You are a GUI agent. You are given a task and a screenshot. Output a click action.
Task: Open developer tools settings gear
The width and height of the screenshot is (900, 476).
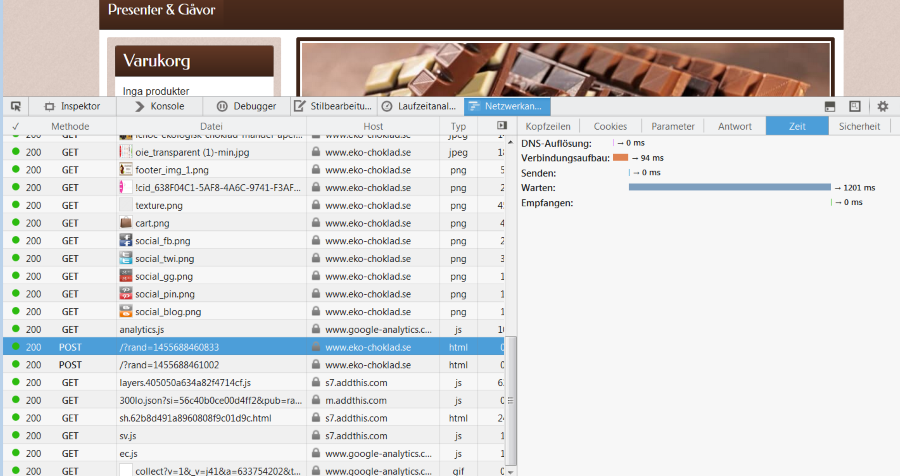click(x=883, y=106)
